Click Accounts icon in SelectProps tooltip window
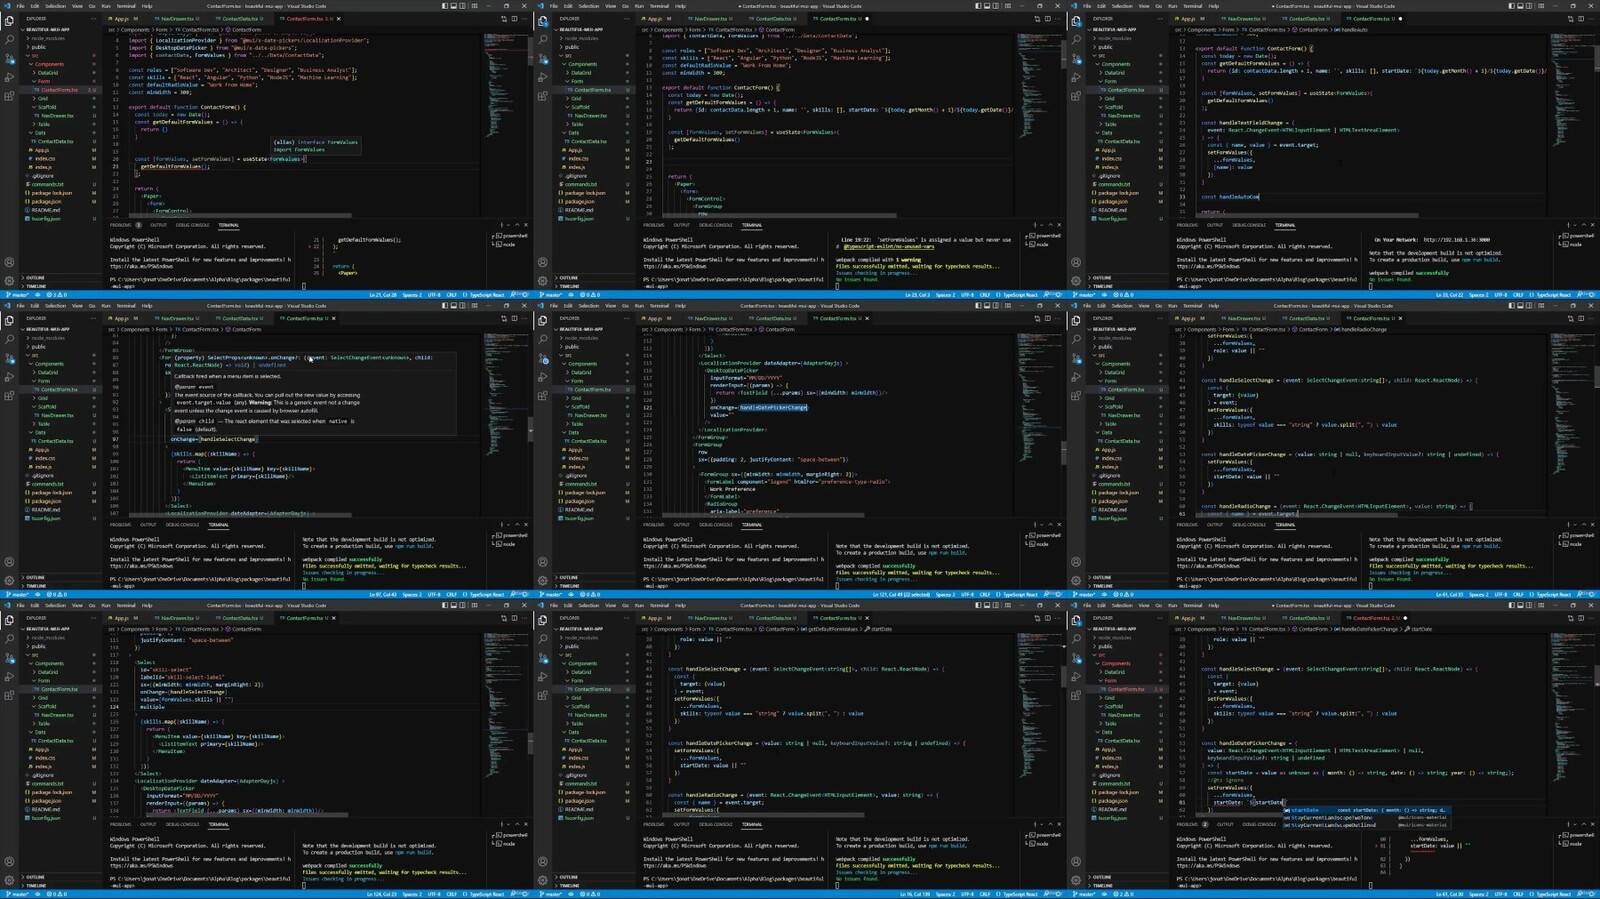 [x=9, y=562]
